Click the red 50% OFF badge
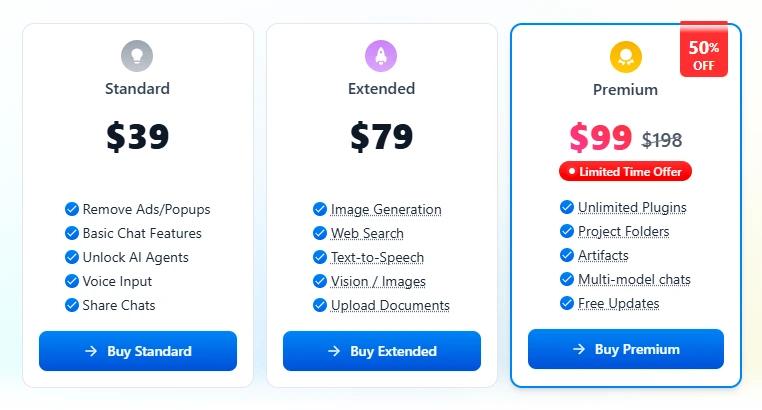 coord(704,49)
